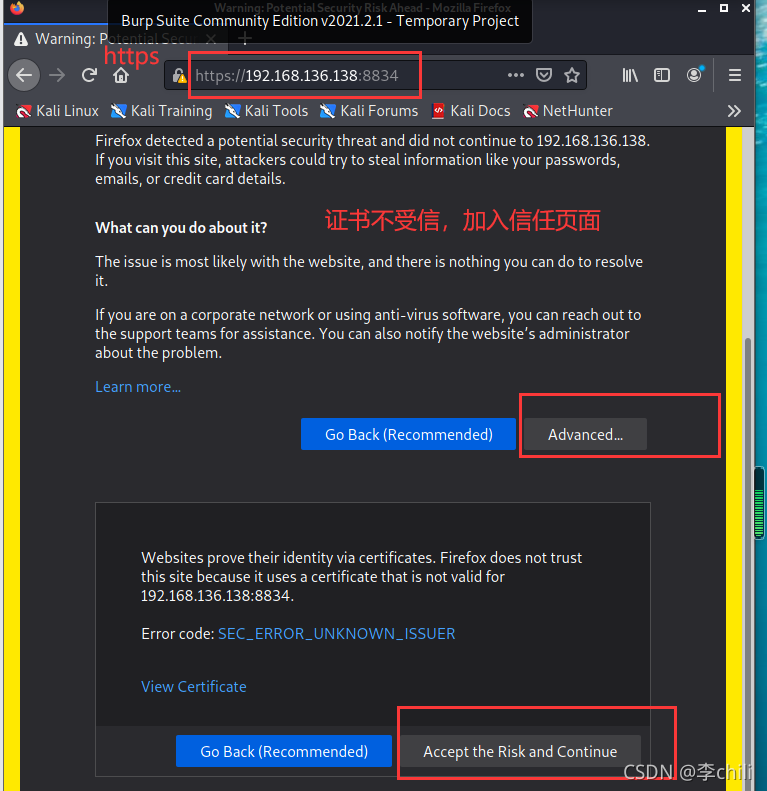767x791 pixels.
Task: Toggle the sidebar view icon
Action: pyautogui.click(x=662, y=75)
